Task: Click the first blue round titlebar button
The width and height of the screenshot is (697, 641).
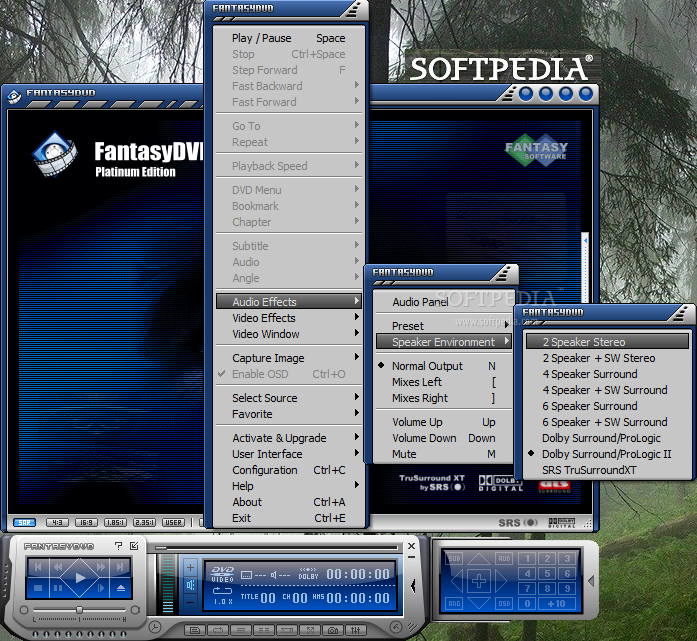Action: tap(526, 94)
